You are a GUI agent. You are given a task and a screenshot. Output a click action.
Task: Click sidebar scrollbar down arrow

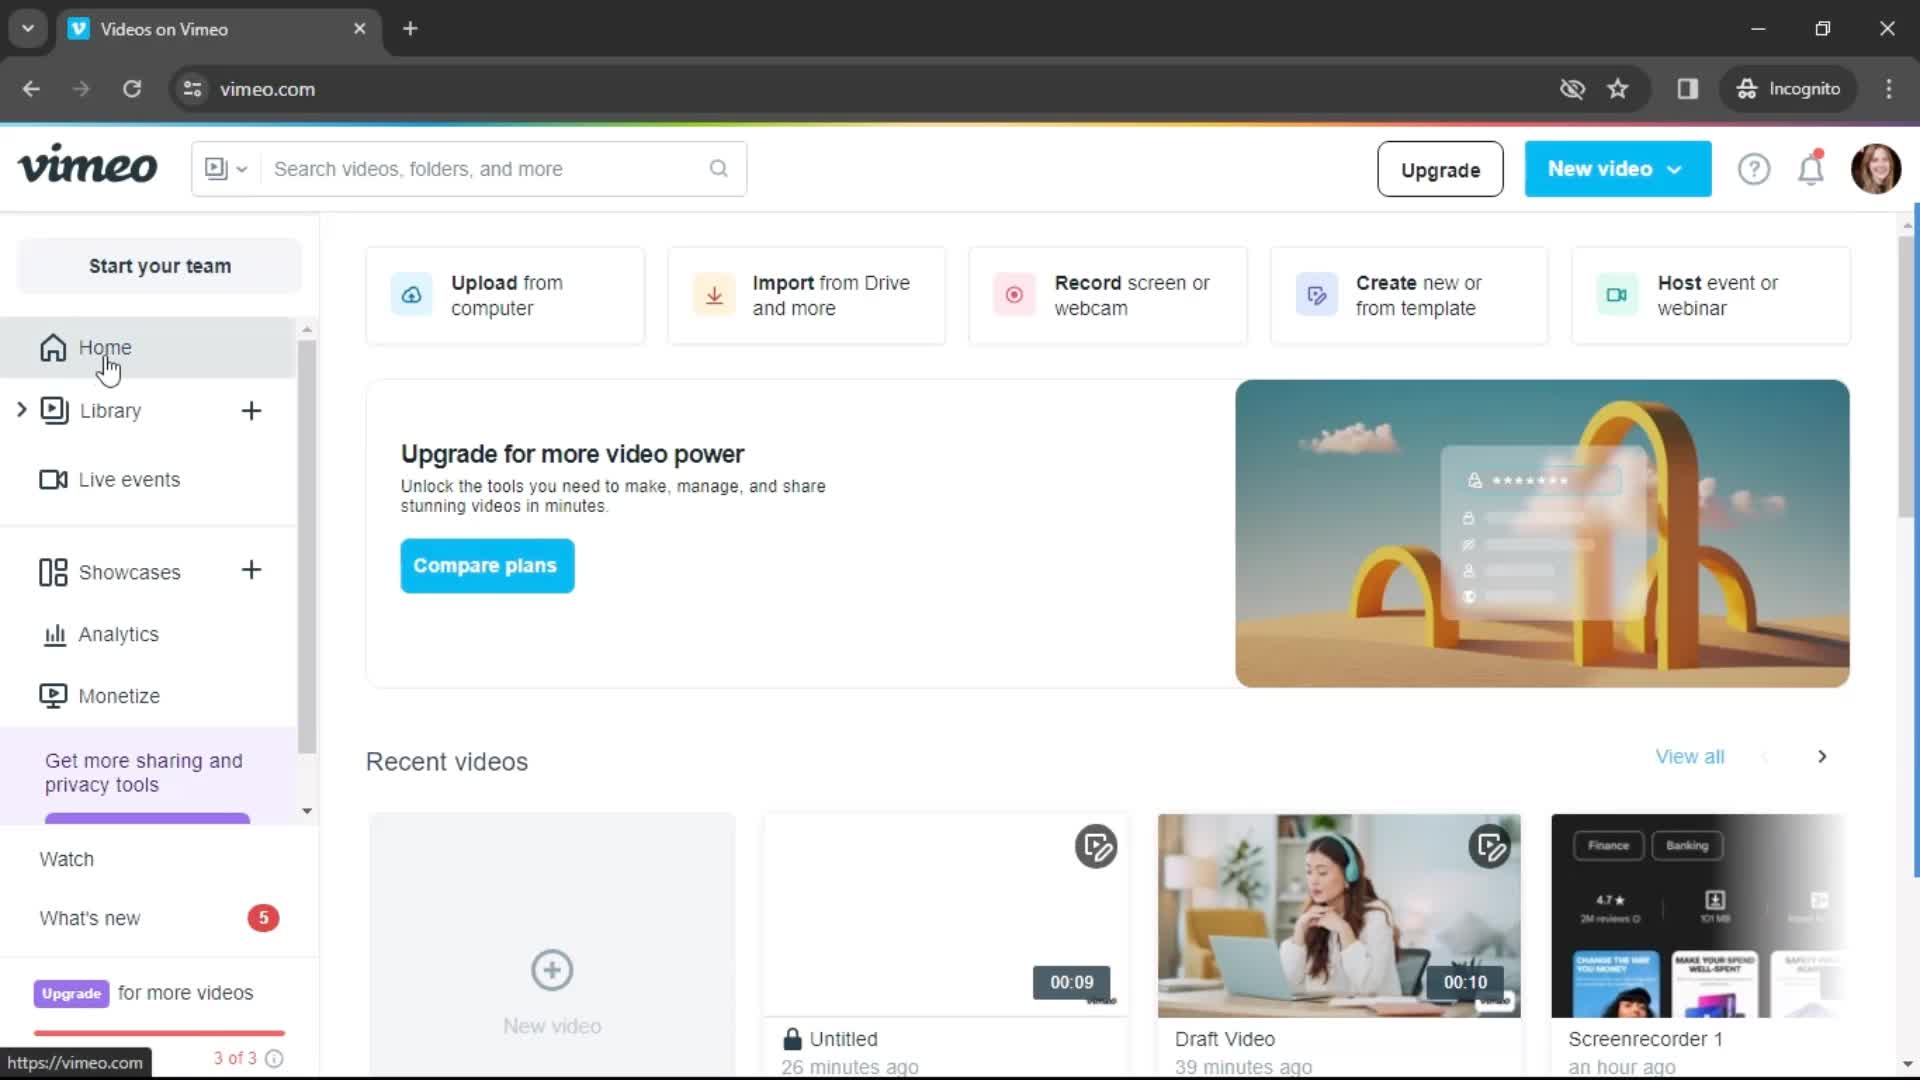(307, 811)
